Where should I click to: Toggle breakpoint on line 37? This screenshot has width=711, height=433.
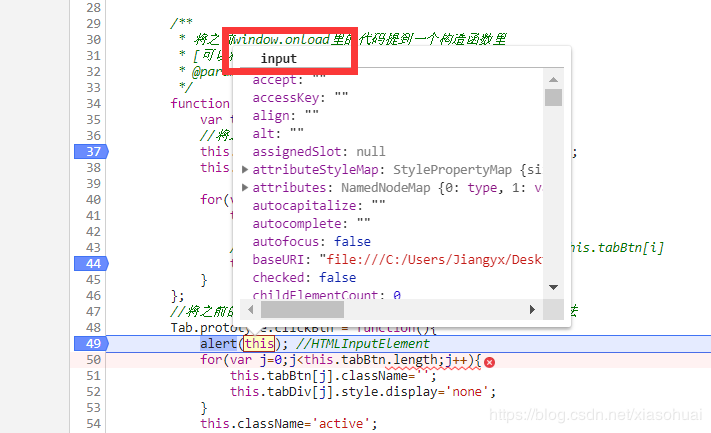click(x=92, y=151)
